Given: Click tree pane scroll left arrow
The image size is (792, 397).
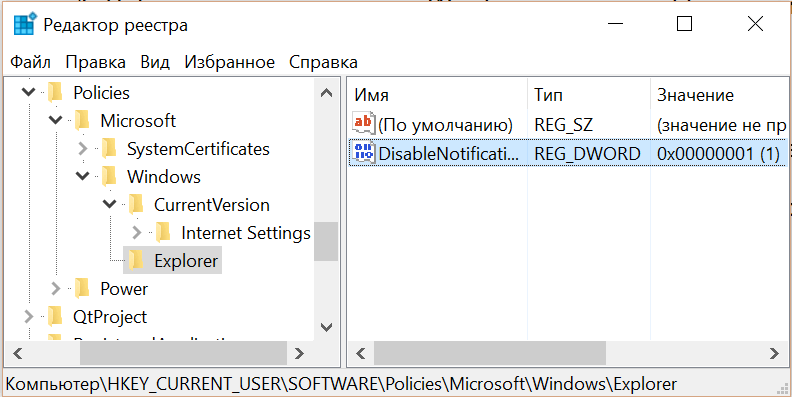Looking at the screenshot, I should (x=18, y=353).
